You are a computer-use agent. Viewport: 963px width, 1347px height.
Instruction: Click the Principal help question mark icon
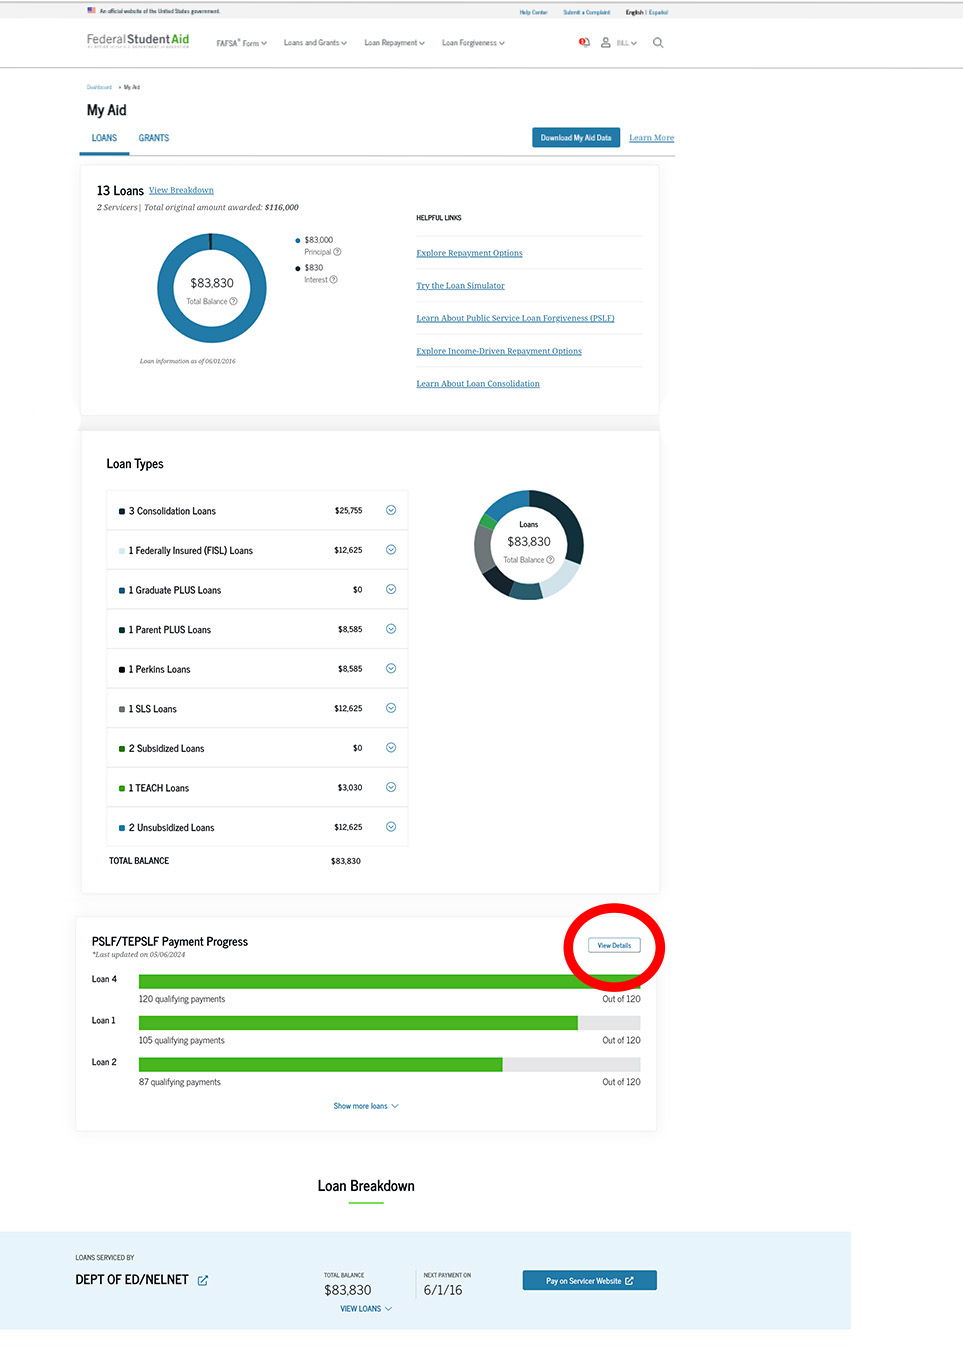337,252
